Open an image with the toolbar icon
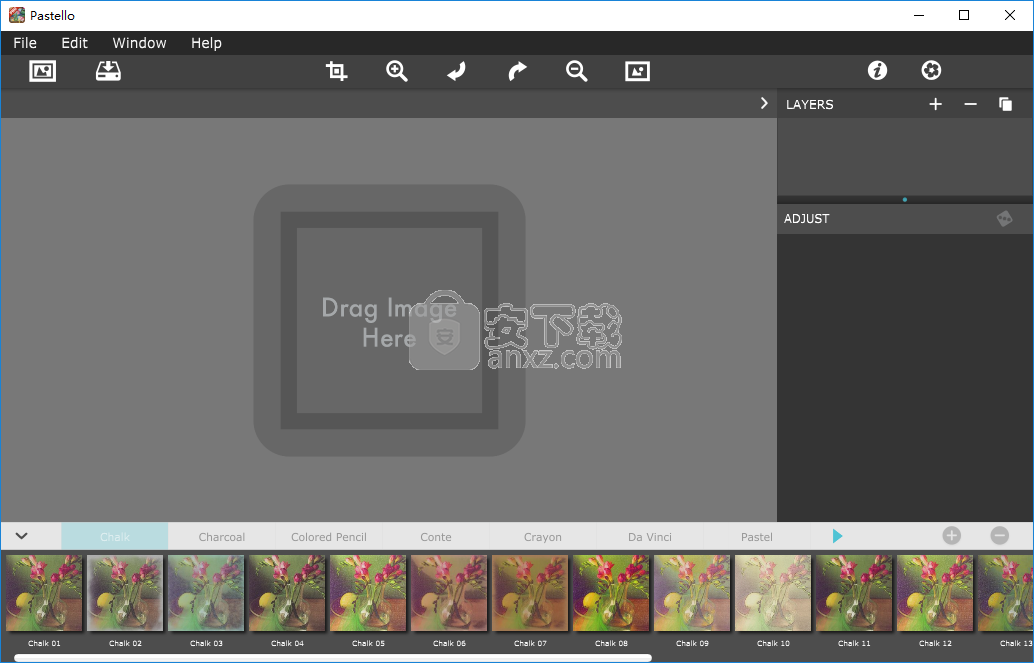Screen dimensions: 1034x663 (x=43, y=71)
